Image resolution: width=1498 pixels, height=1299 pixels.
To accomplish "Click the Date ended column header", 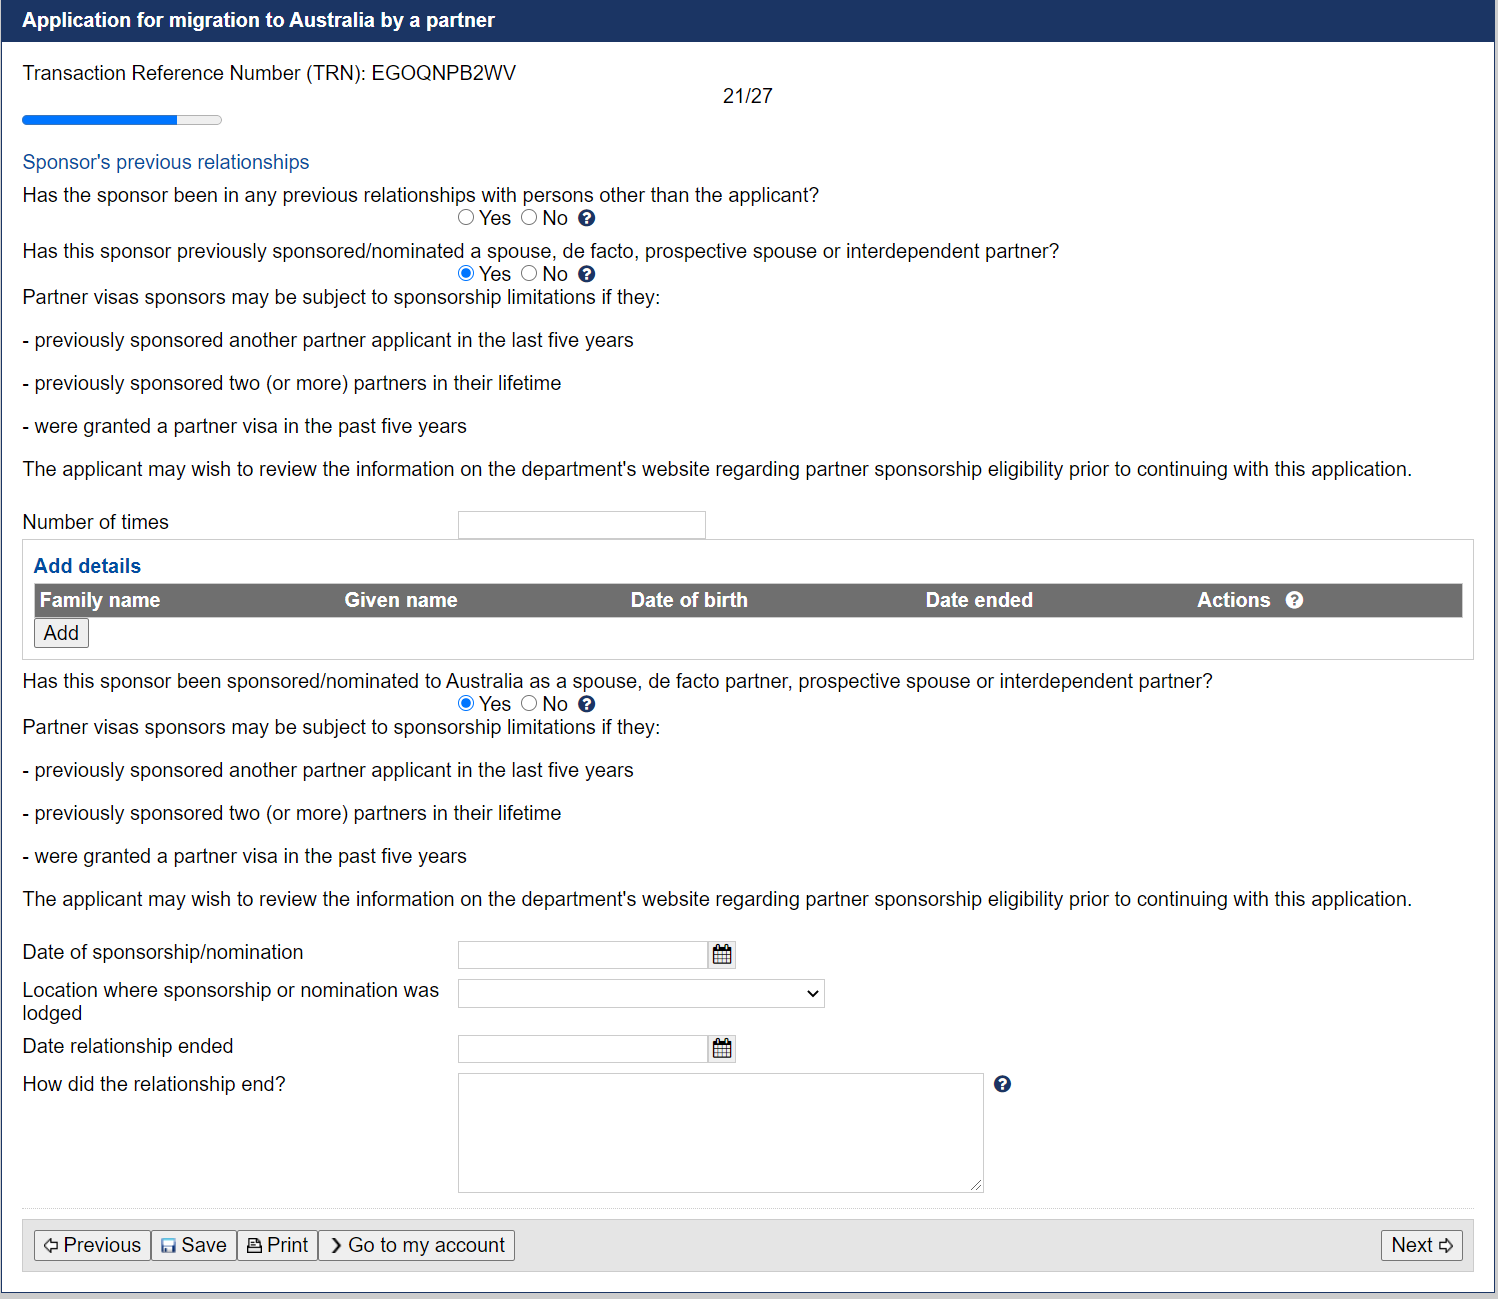I will coord(979,600).
